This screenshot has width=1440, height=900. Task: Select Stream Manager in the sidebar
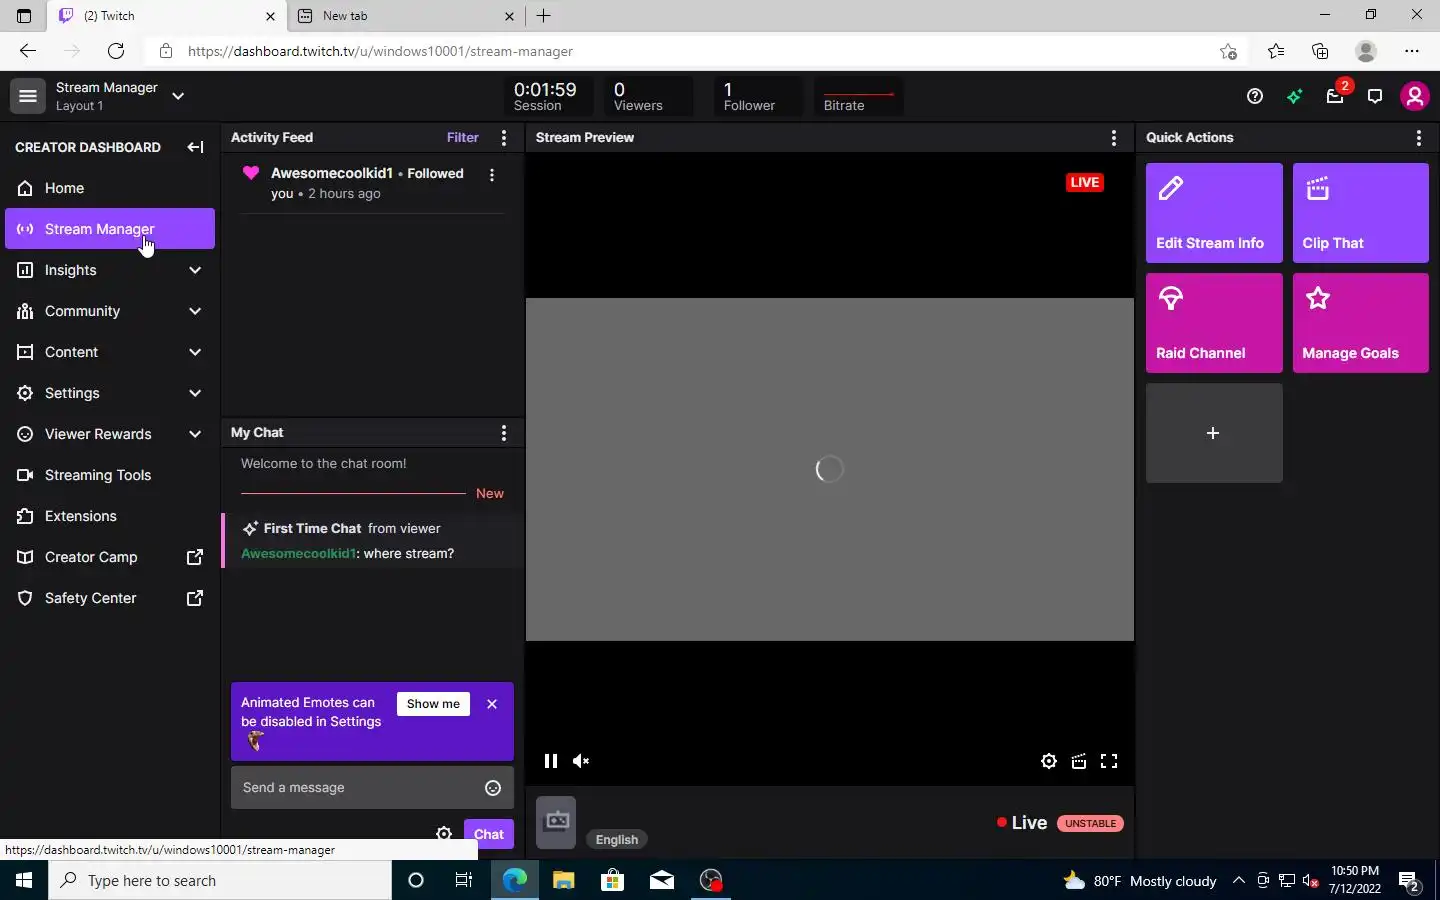click(x=110, y=229)
